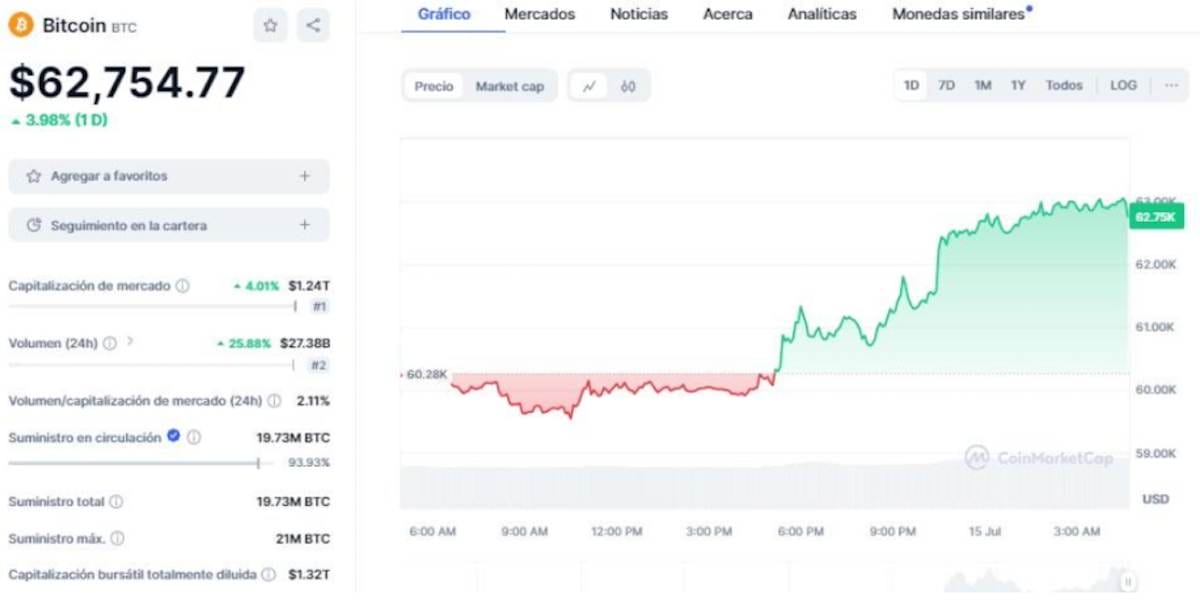Click info icon beside Suministro total

pos(116,501)
